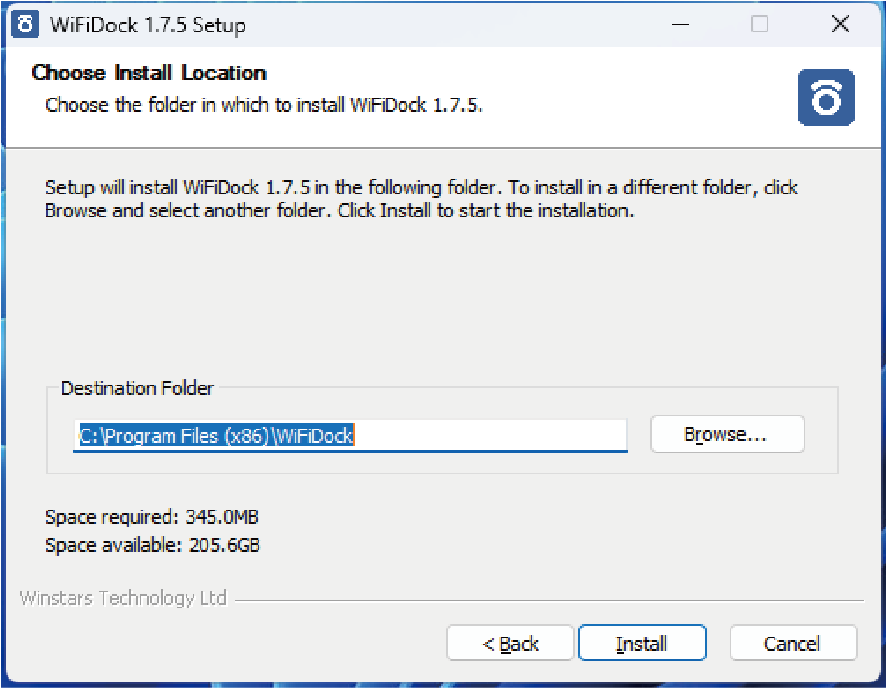Start installation with the Install button
Screen dimensions: 887x688
pyautogui.click(x=642, y=643)
